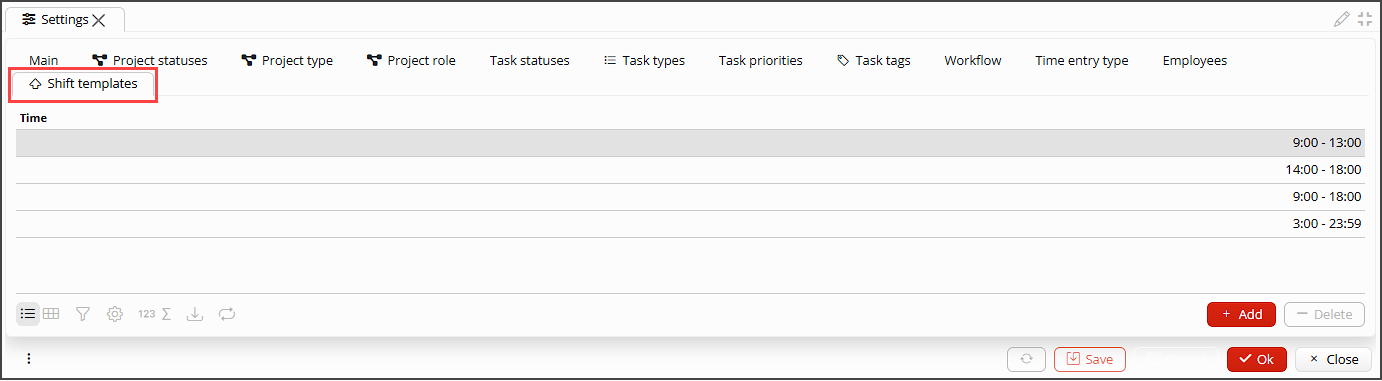Image resolution: width=1382 pixels, height=381 pixels.
Task: Switch to table grid view icon
Action: (51, 314)
